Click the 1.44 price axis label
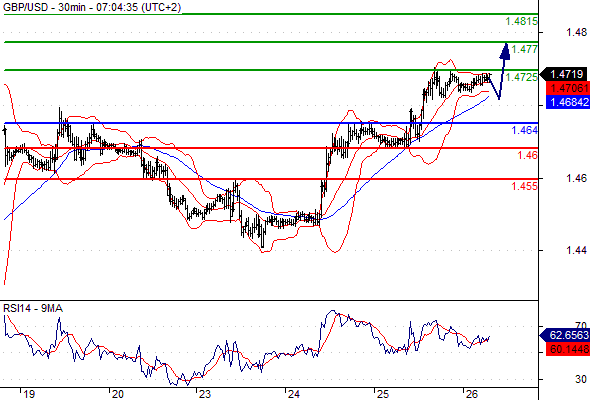590x400 pixels. [576, 250]
